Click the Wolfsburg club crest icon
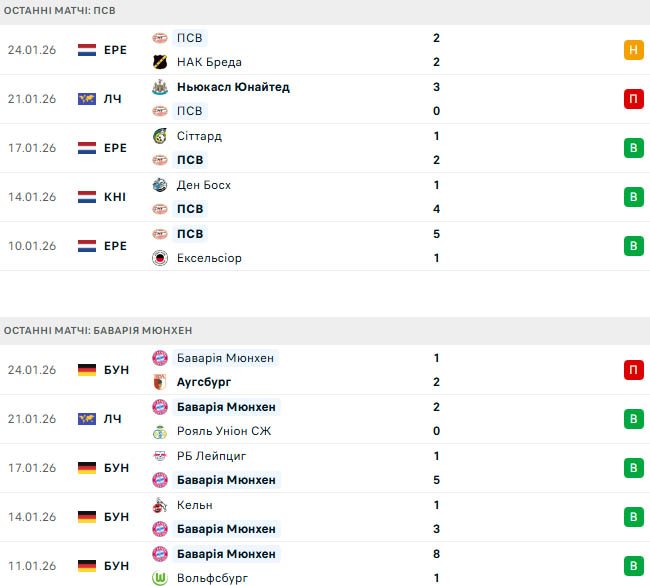Screen dimensions: 650x586 point(160,578)
